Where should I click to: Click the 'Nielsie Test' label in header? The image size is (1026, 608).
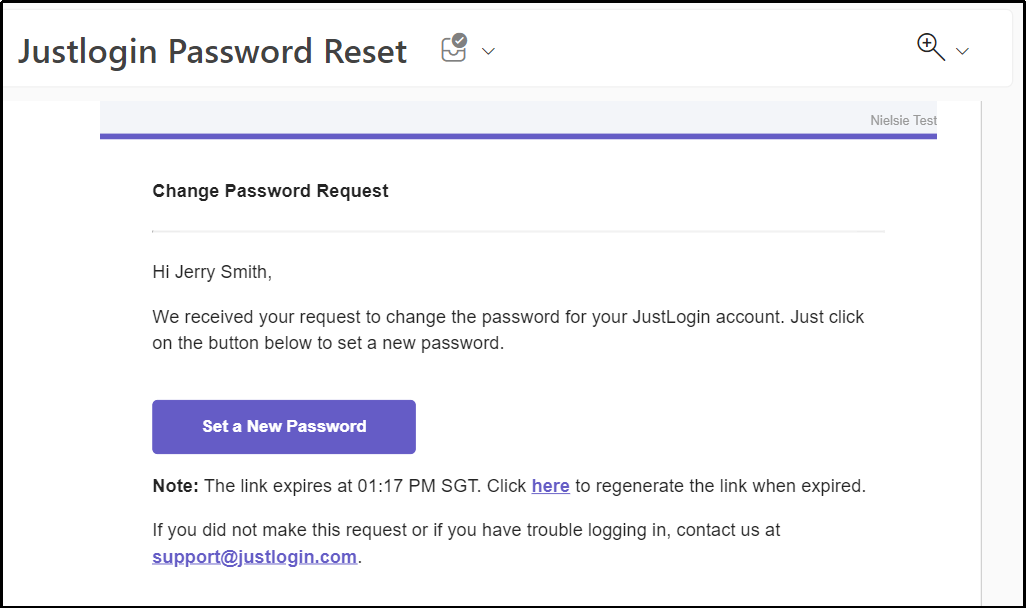point(904,120)
